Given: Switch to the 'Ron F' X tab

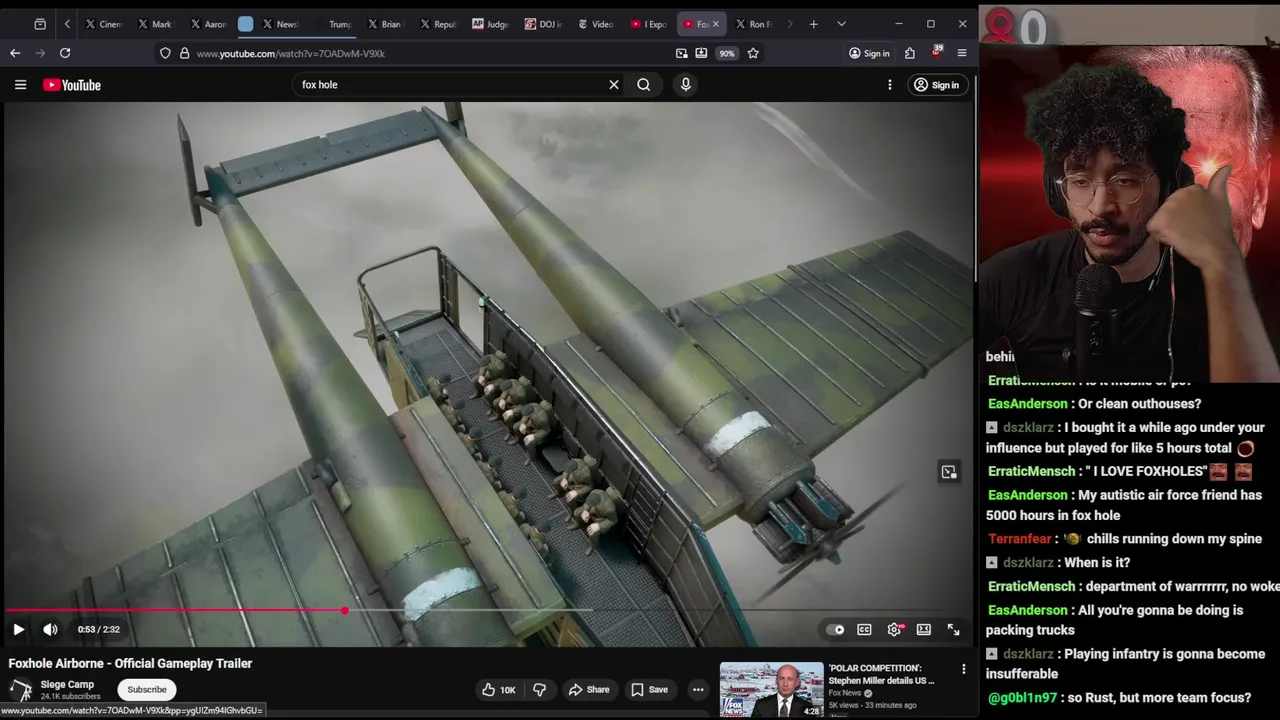Looking at the screenshot, I should point(754,24).
